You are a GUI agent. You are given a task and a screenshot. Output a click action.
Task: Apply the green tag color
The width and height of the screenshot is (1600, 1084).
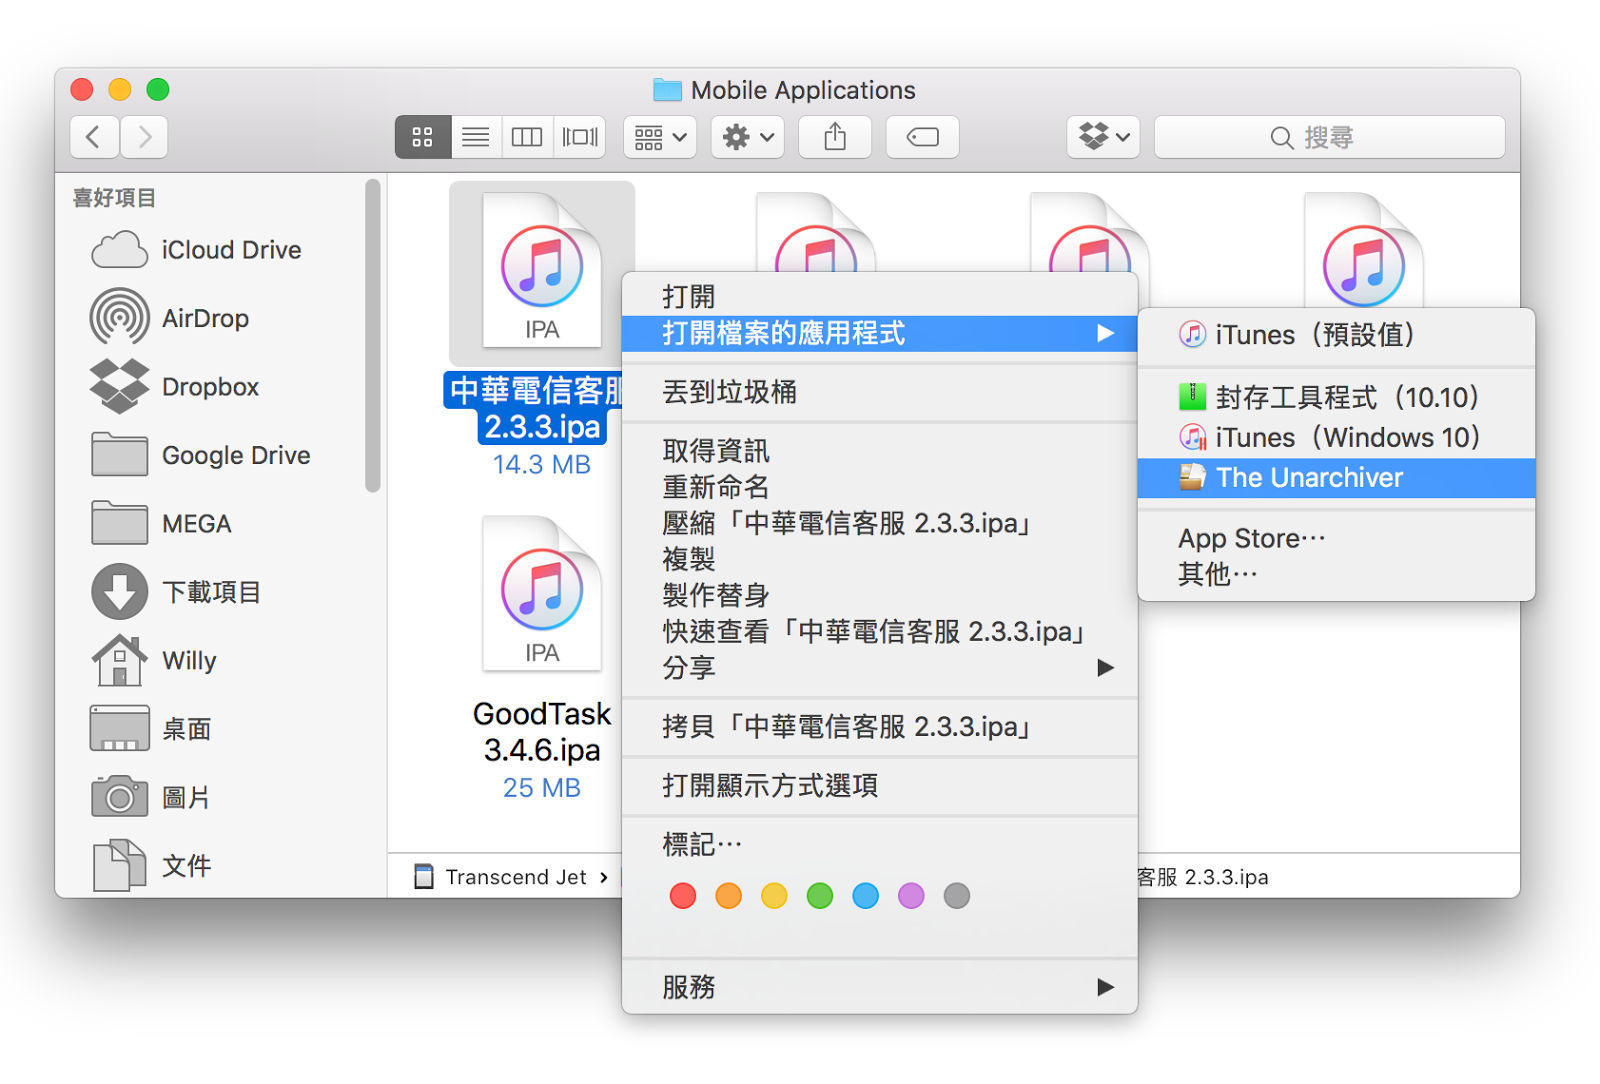pos(820,896)
